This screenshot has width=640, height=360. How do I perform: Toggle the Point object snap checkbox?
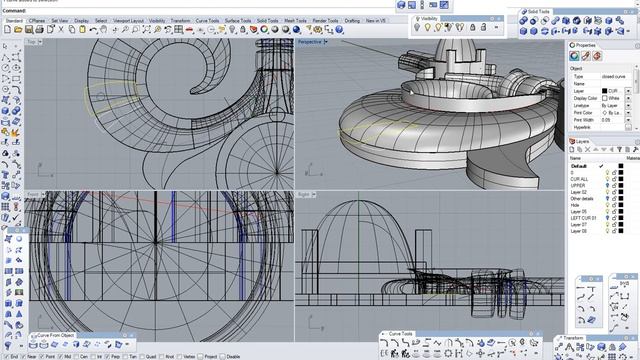click(x=42, y=356)
